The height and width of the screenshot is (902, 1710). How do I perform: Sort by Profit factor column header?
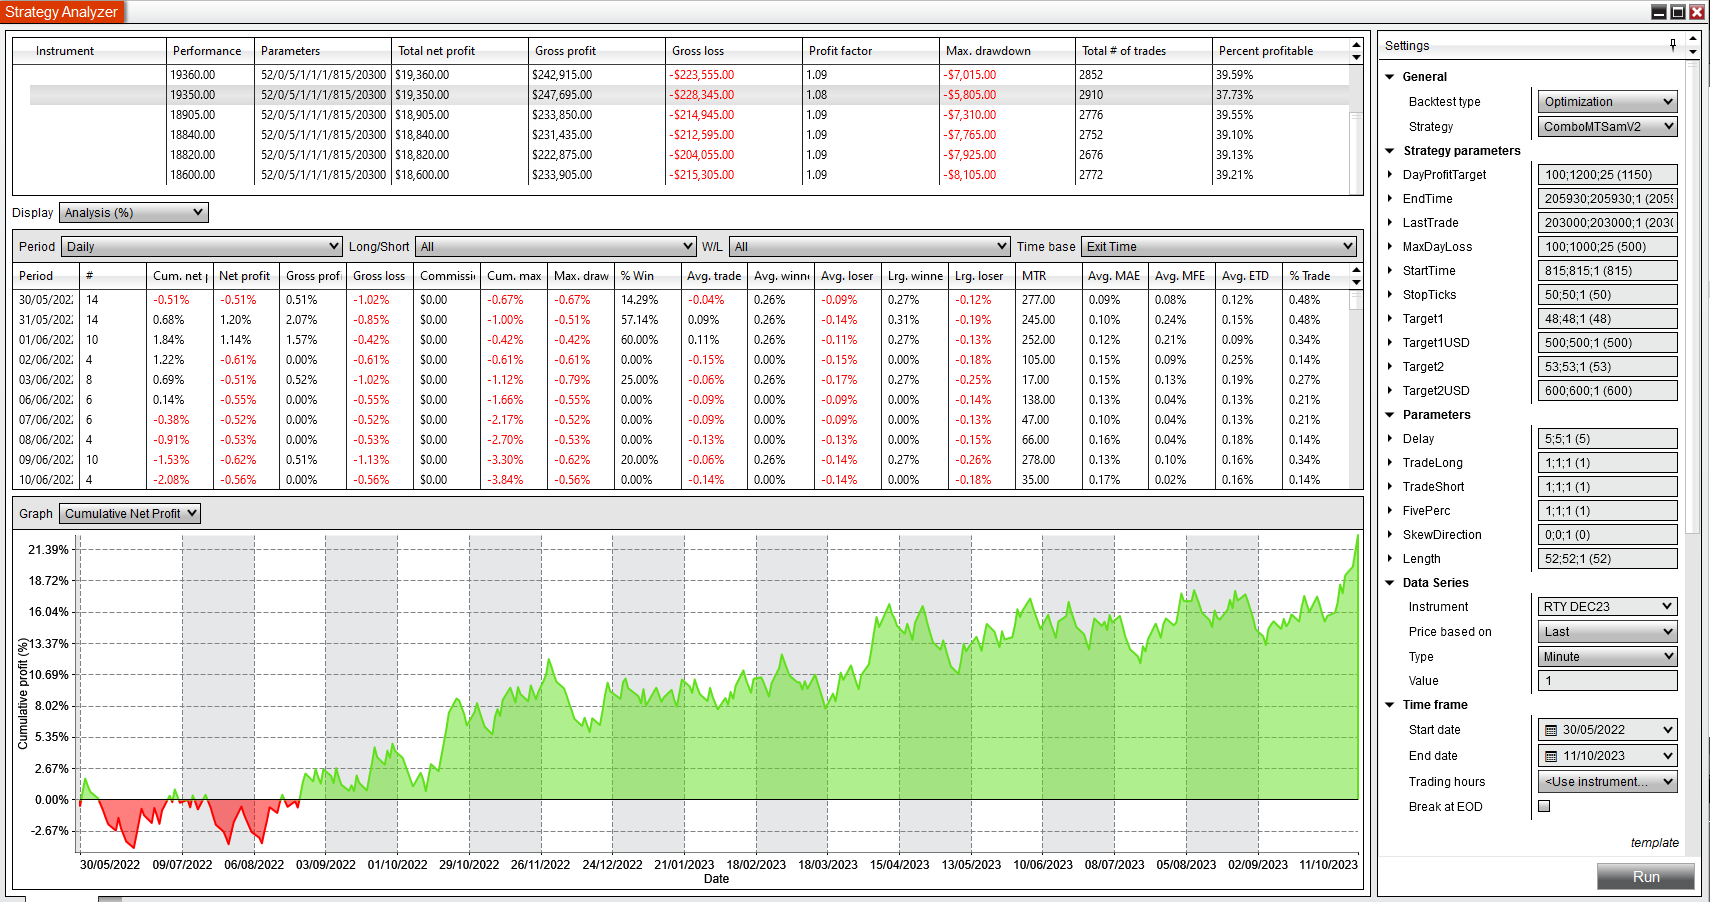840,51
